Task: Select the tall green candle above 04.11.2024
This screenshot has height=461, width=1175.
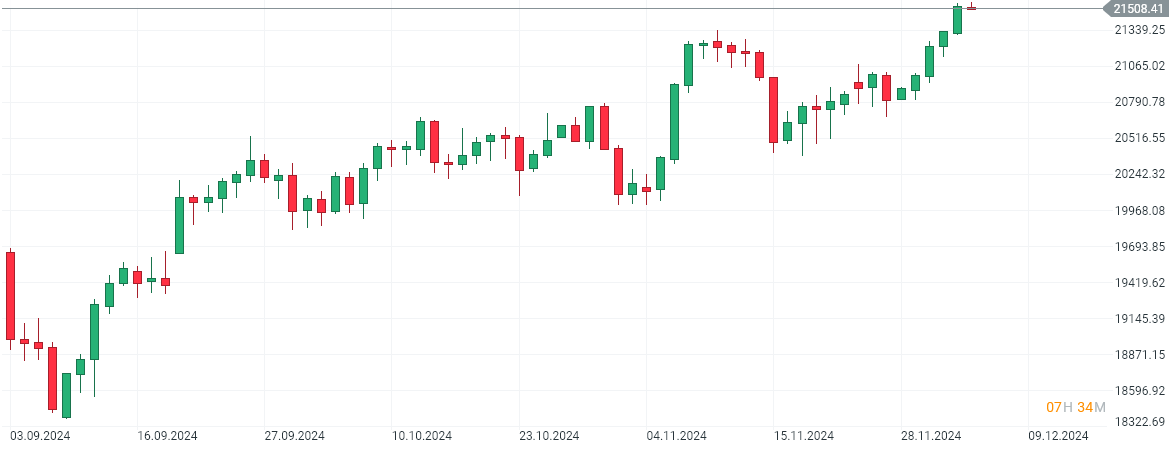Action: [x=675, y=122]
